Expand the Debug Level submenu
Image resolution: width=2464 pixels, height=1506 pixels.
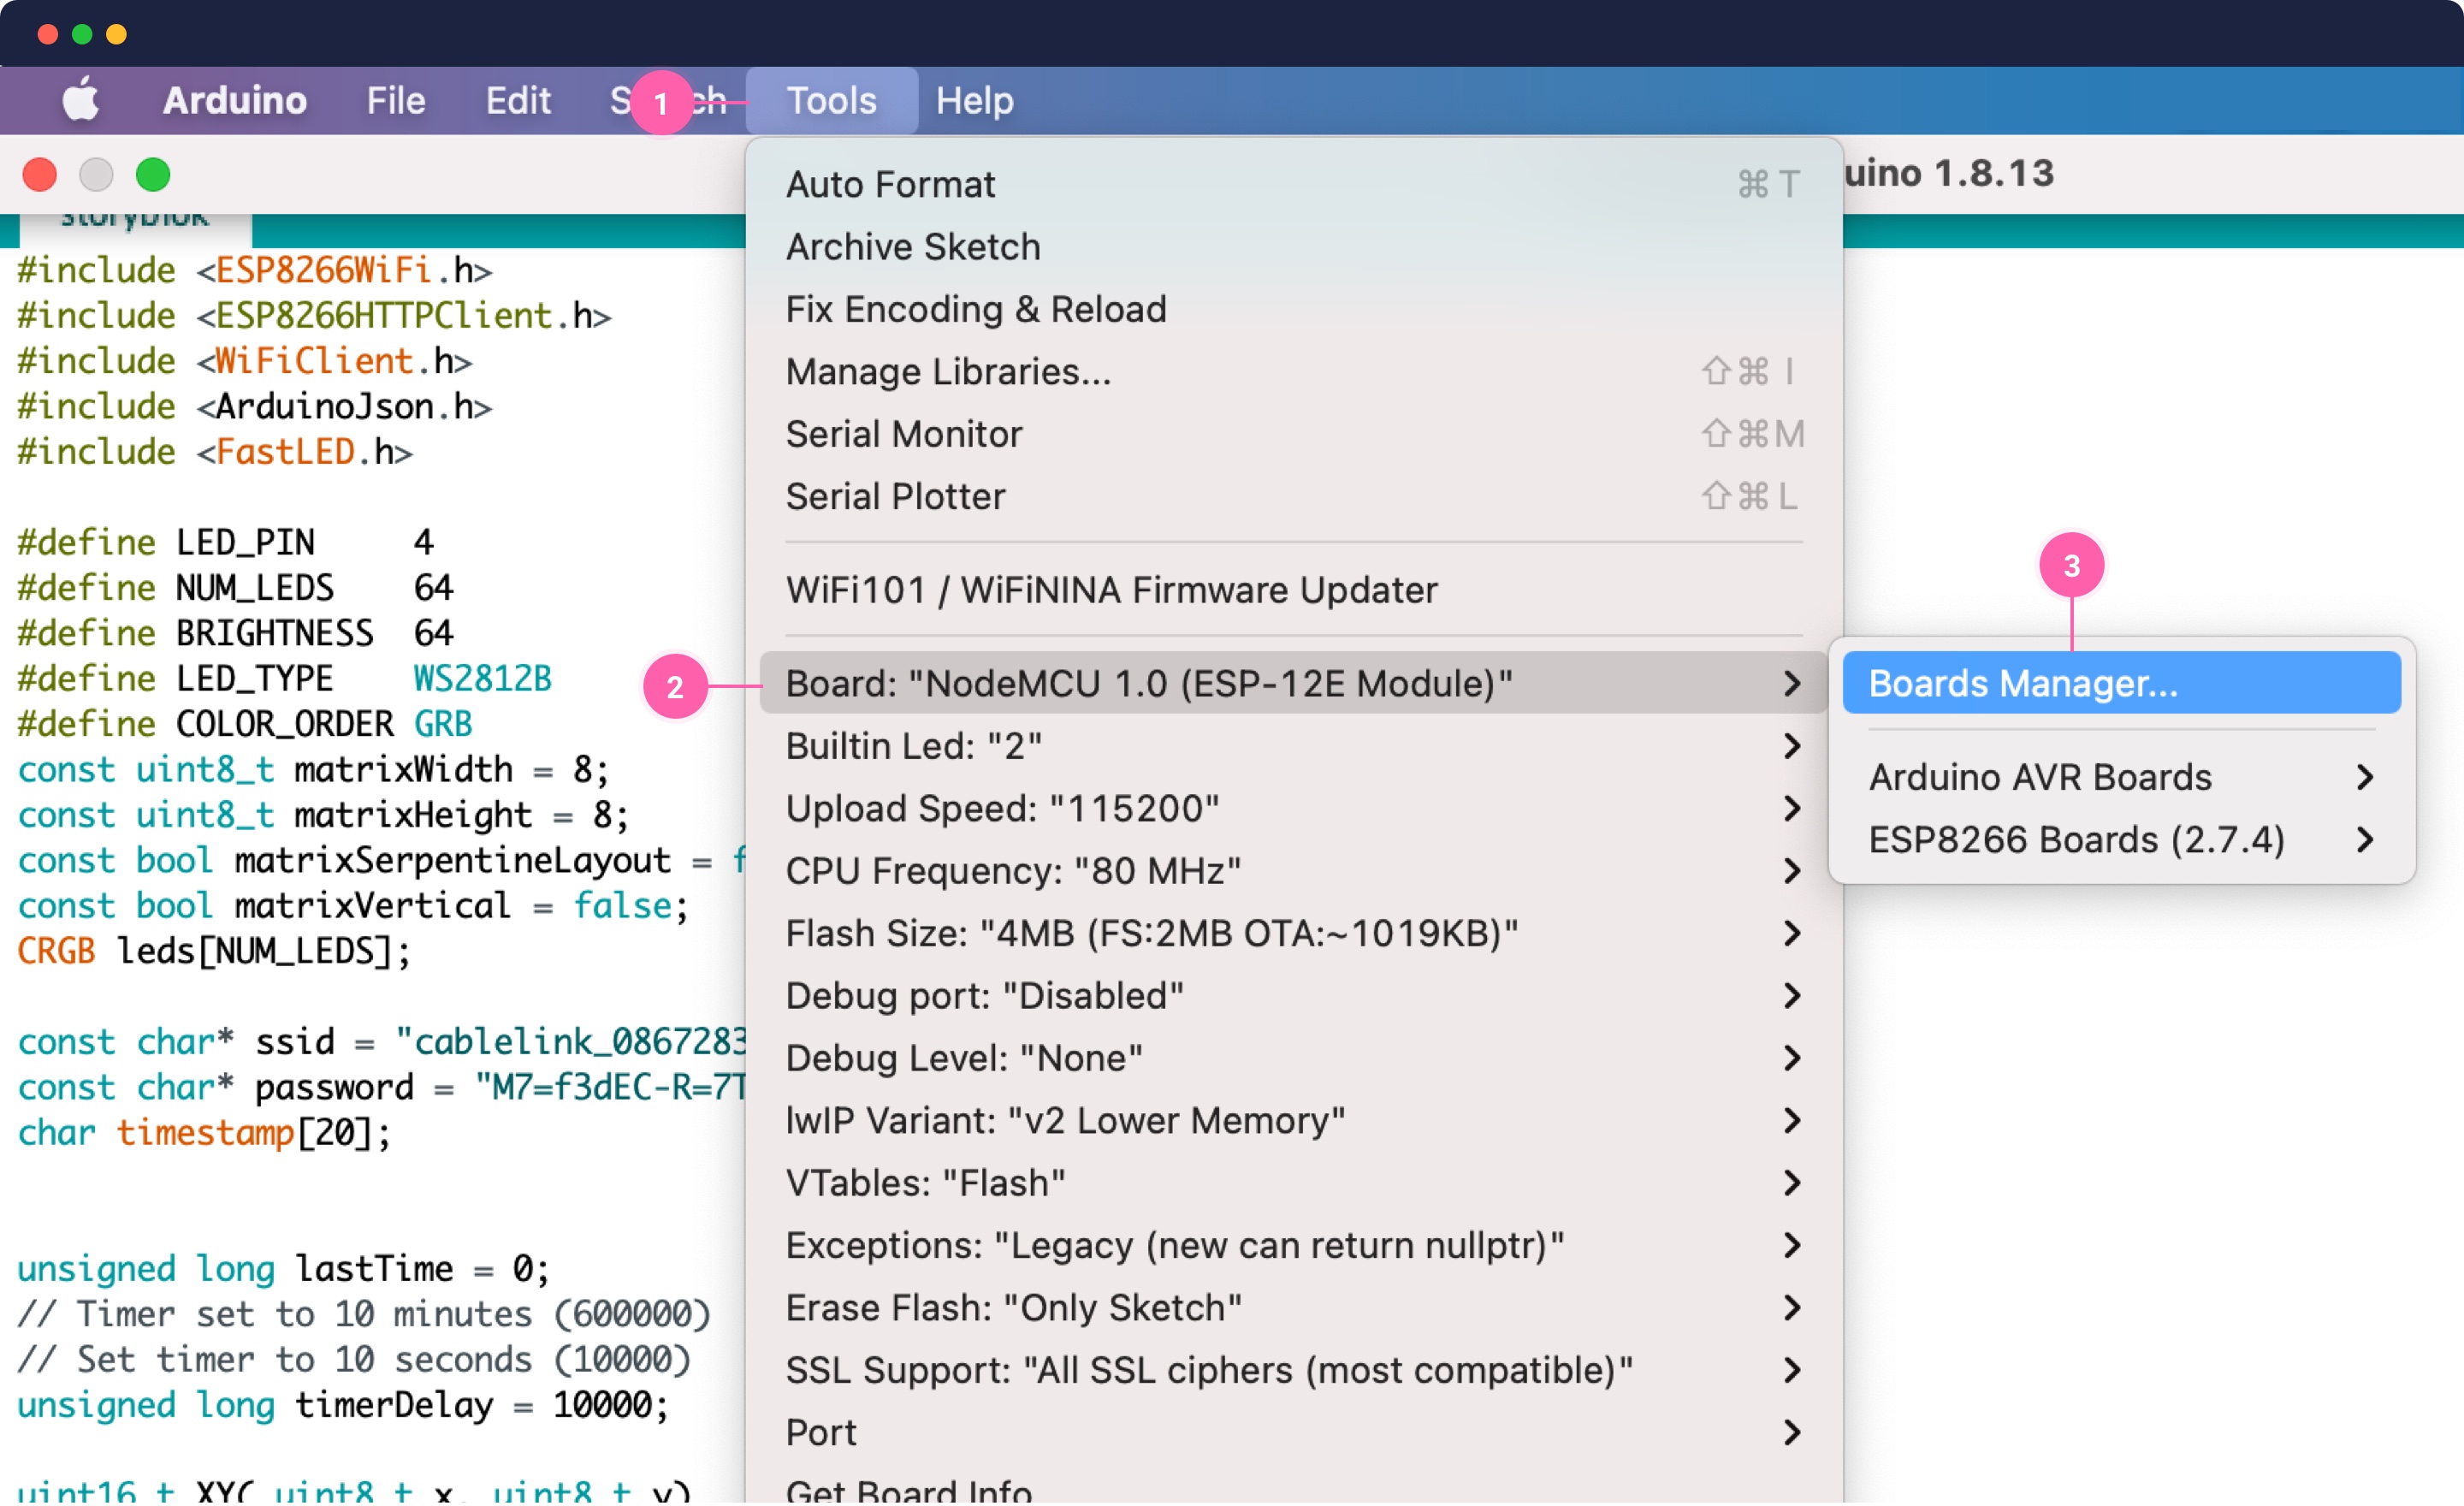coord(1294,1059)
